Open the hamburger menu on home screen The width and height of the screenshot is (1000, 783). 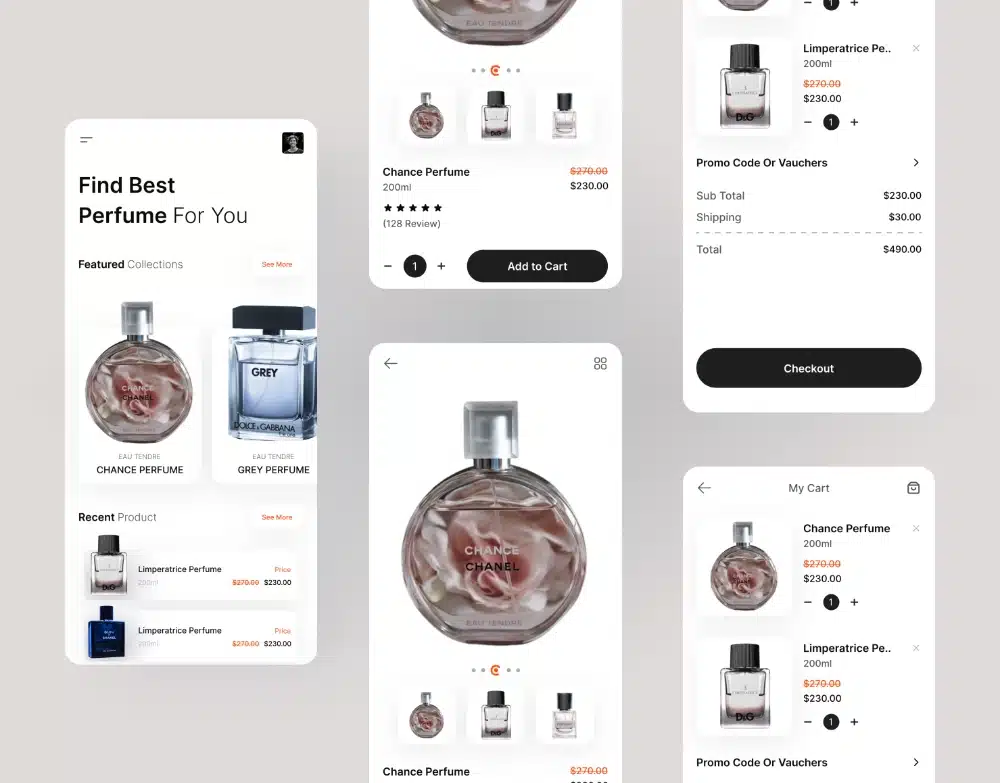pos(86,140)
